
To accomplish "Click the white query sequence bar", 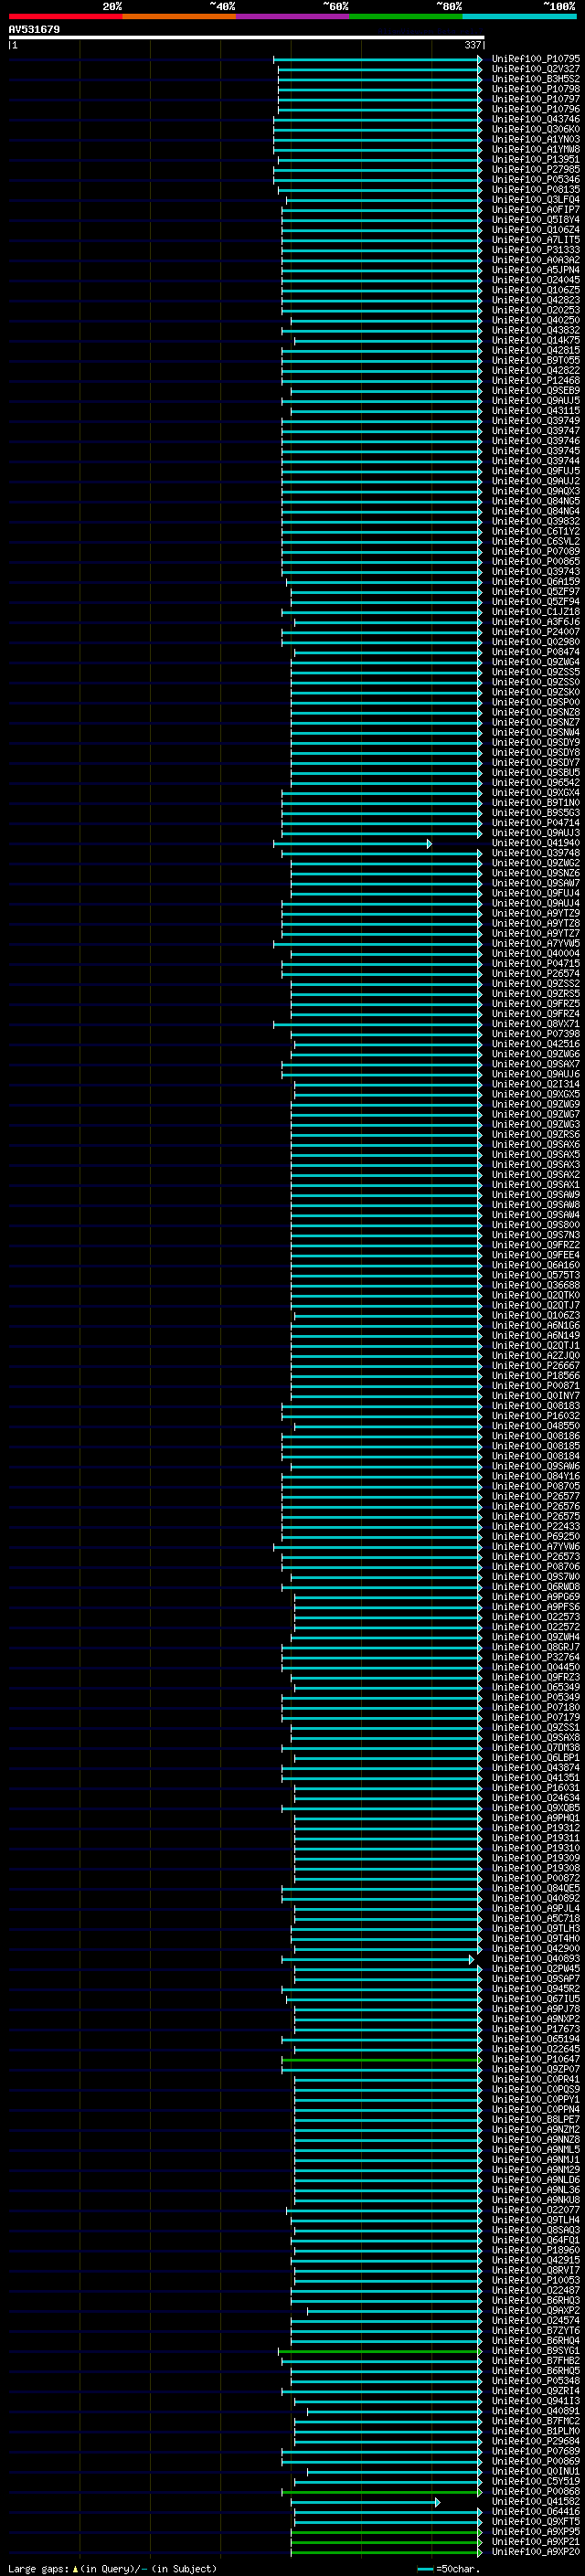I will coord(246,38).
